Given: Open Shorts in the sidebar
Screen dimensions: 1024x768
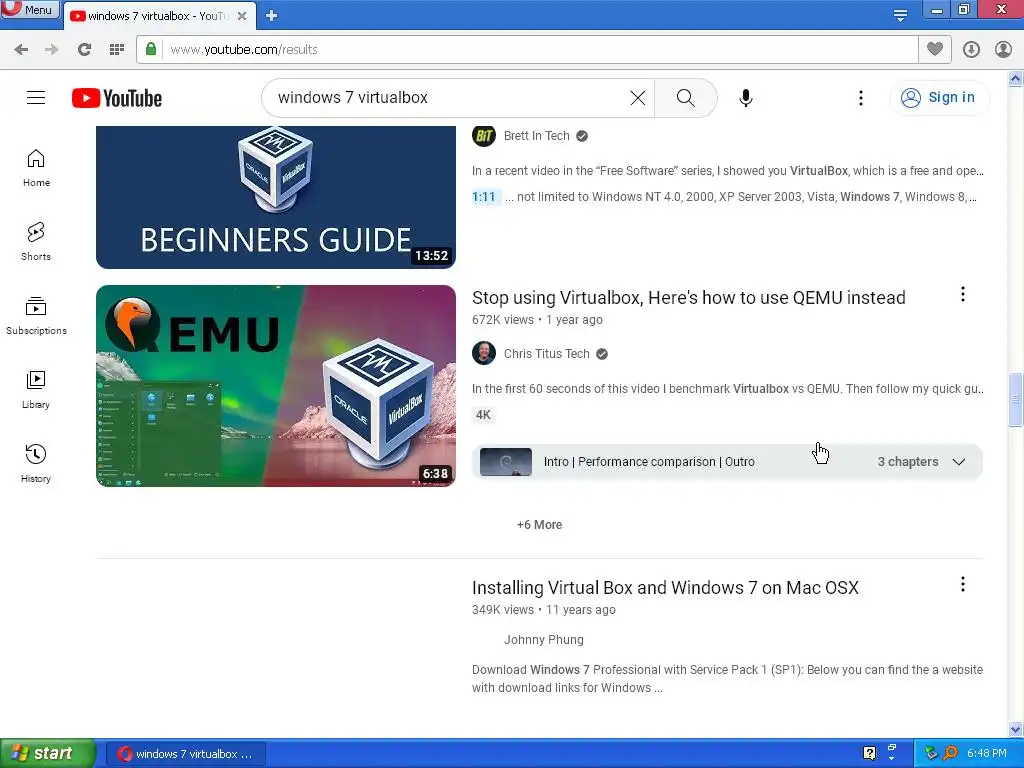Looking at the screenshot, I should pos(36,242).
